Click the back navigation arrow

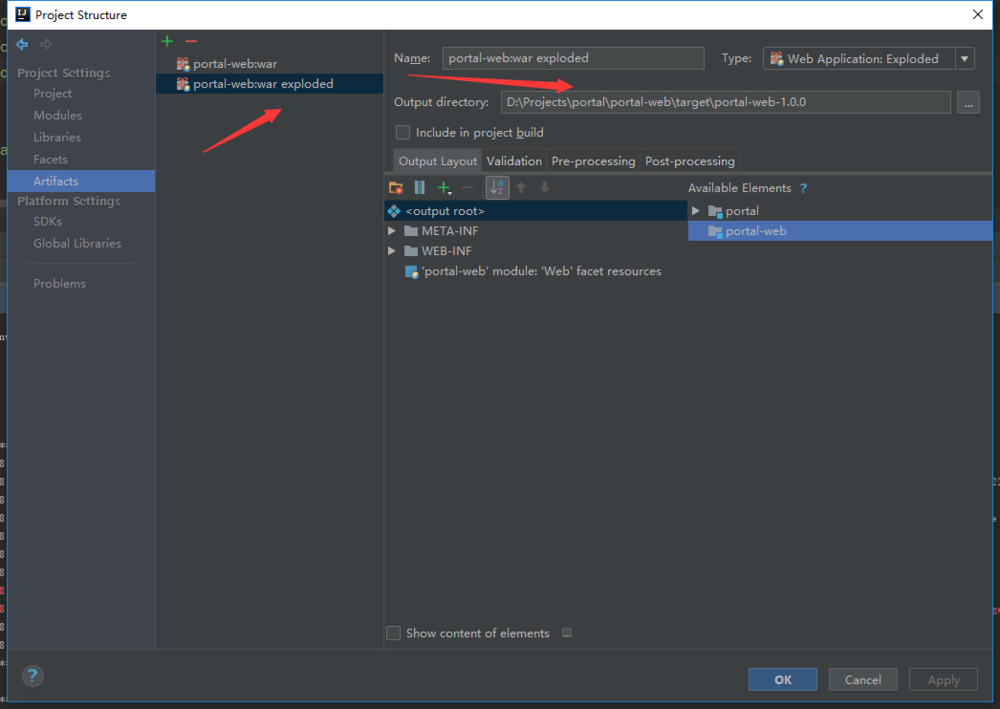[22, 44]
